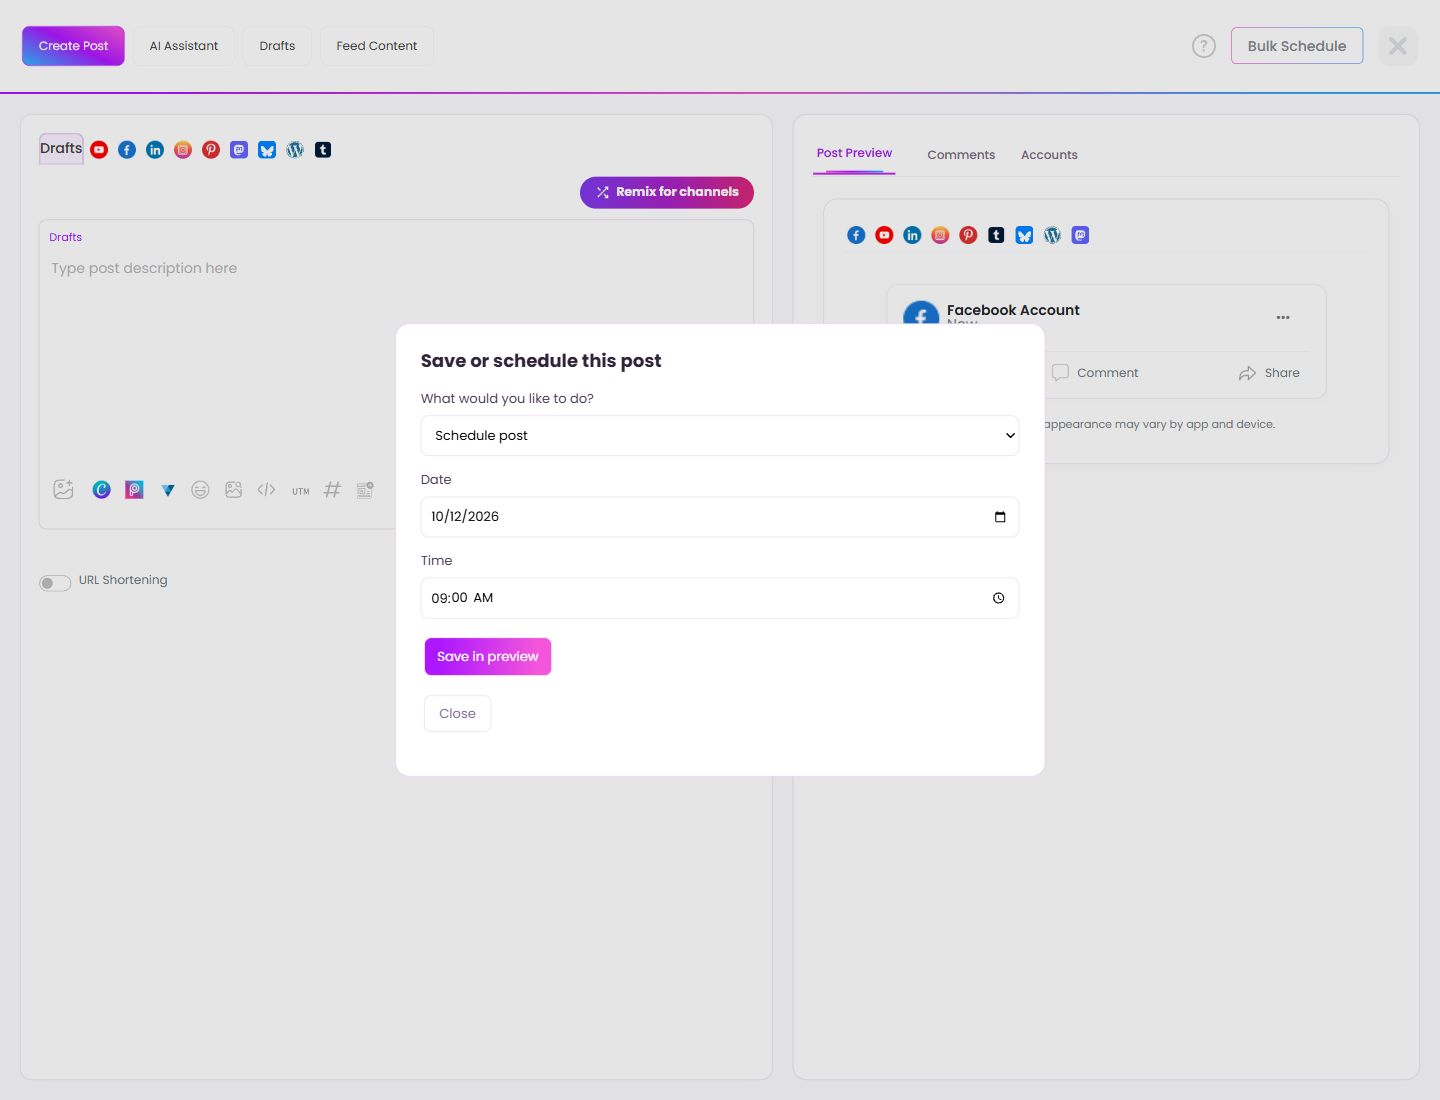Viewport: 1440px width, 1100px height.
Task: Toggle the URL Shortening switch
Action: [55, 583]
